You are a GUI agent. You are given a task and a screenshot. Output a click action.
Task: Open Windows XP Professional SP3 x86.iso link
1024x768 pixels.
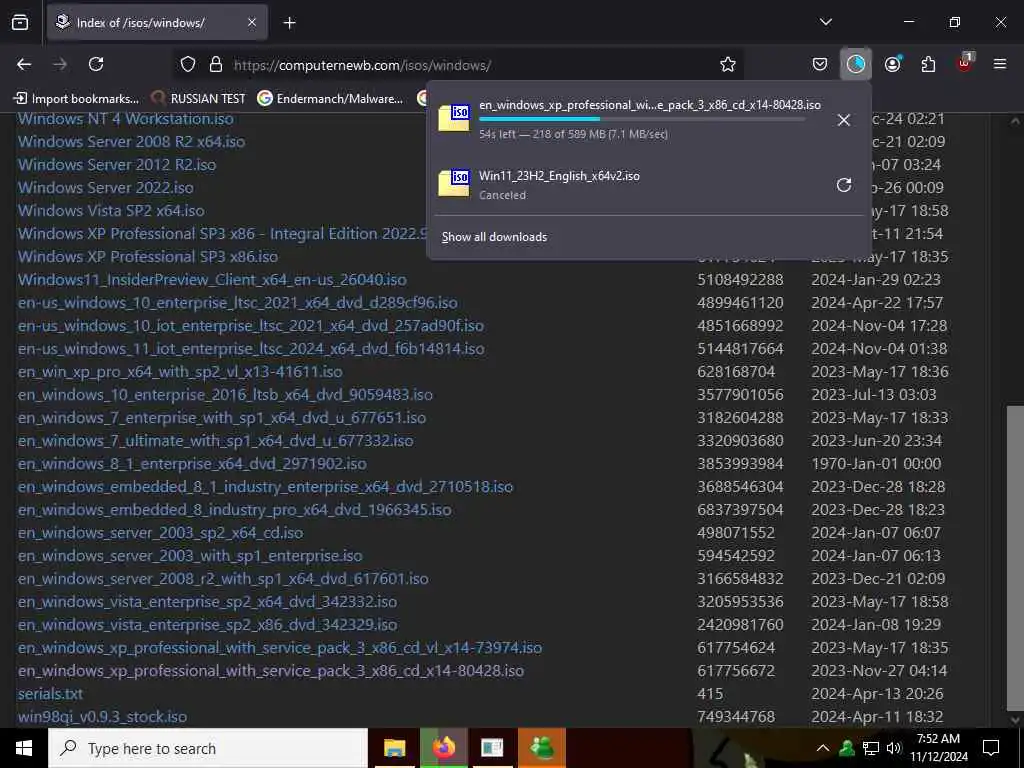click(x=148, y=257)
